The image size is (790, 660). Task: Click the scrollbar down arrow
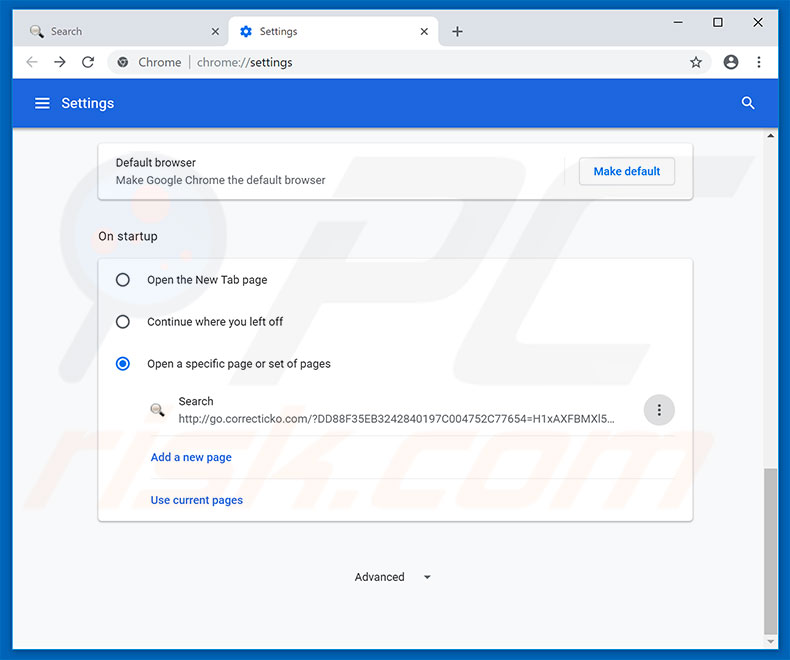pos(770,641)
